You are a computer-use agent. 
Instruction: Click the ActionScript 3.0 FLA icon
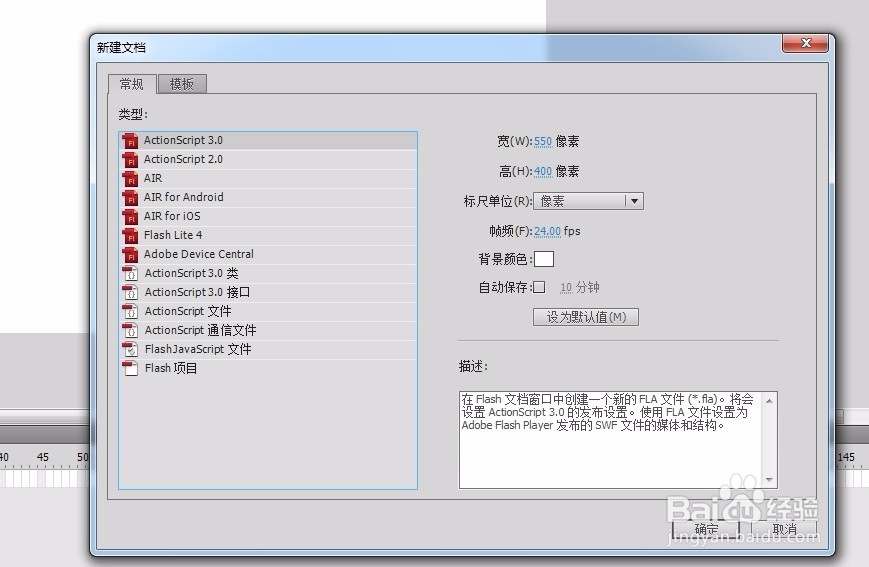(x=130, y=141)
